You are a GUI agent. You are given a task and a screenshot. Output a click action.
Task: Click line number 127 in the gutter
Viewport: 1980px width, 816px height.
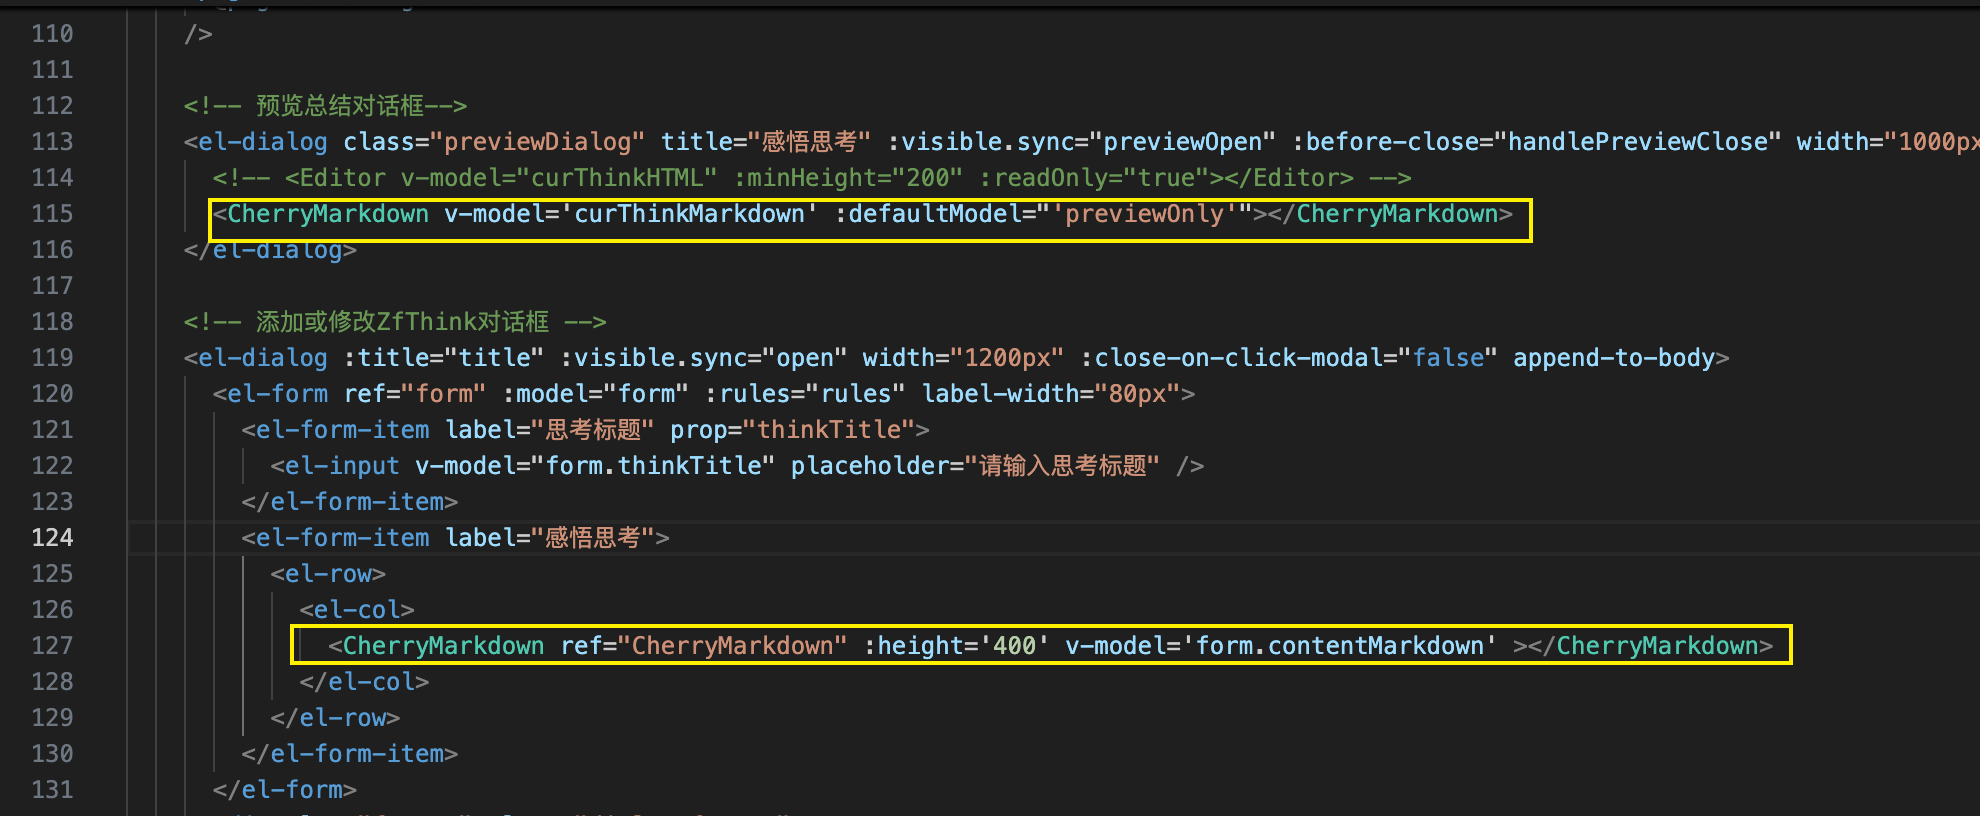click(x=52, y=646)
